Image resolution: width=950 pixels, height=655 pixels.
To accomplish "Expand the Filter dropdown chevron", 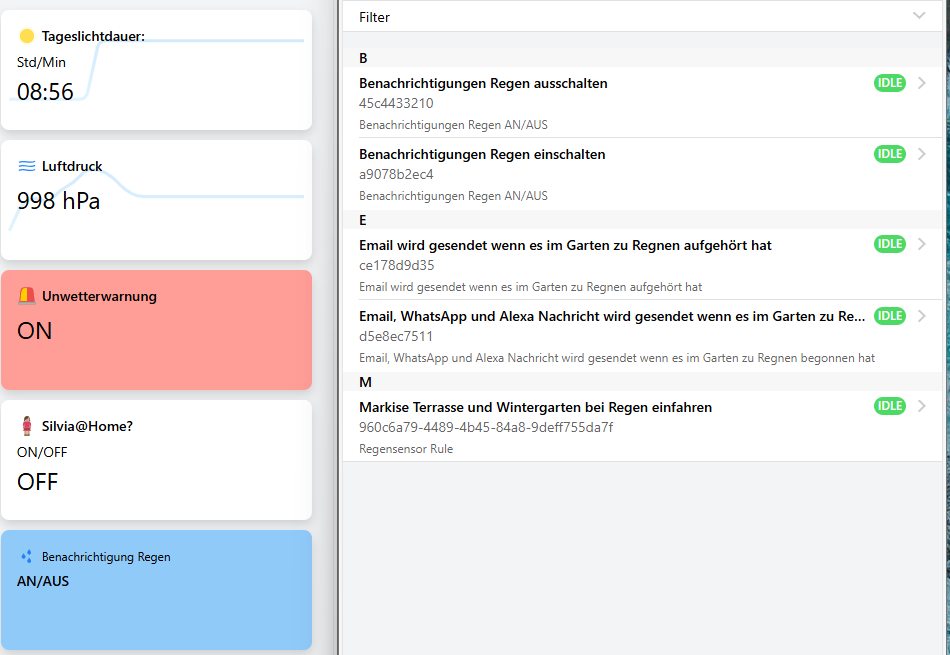I will pyautogui.click(x=919, y=16).
